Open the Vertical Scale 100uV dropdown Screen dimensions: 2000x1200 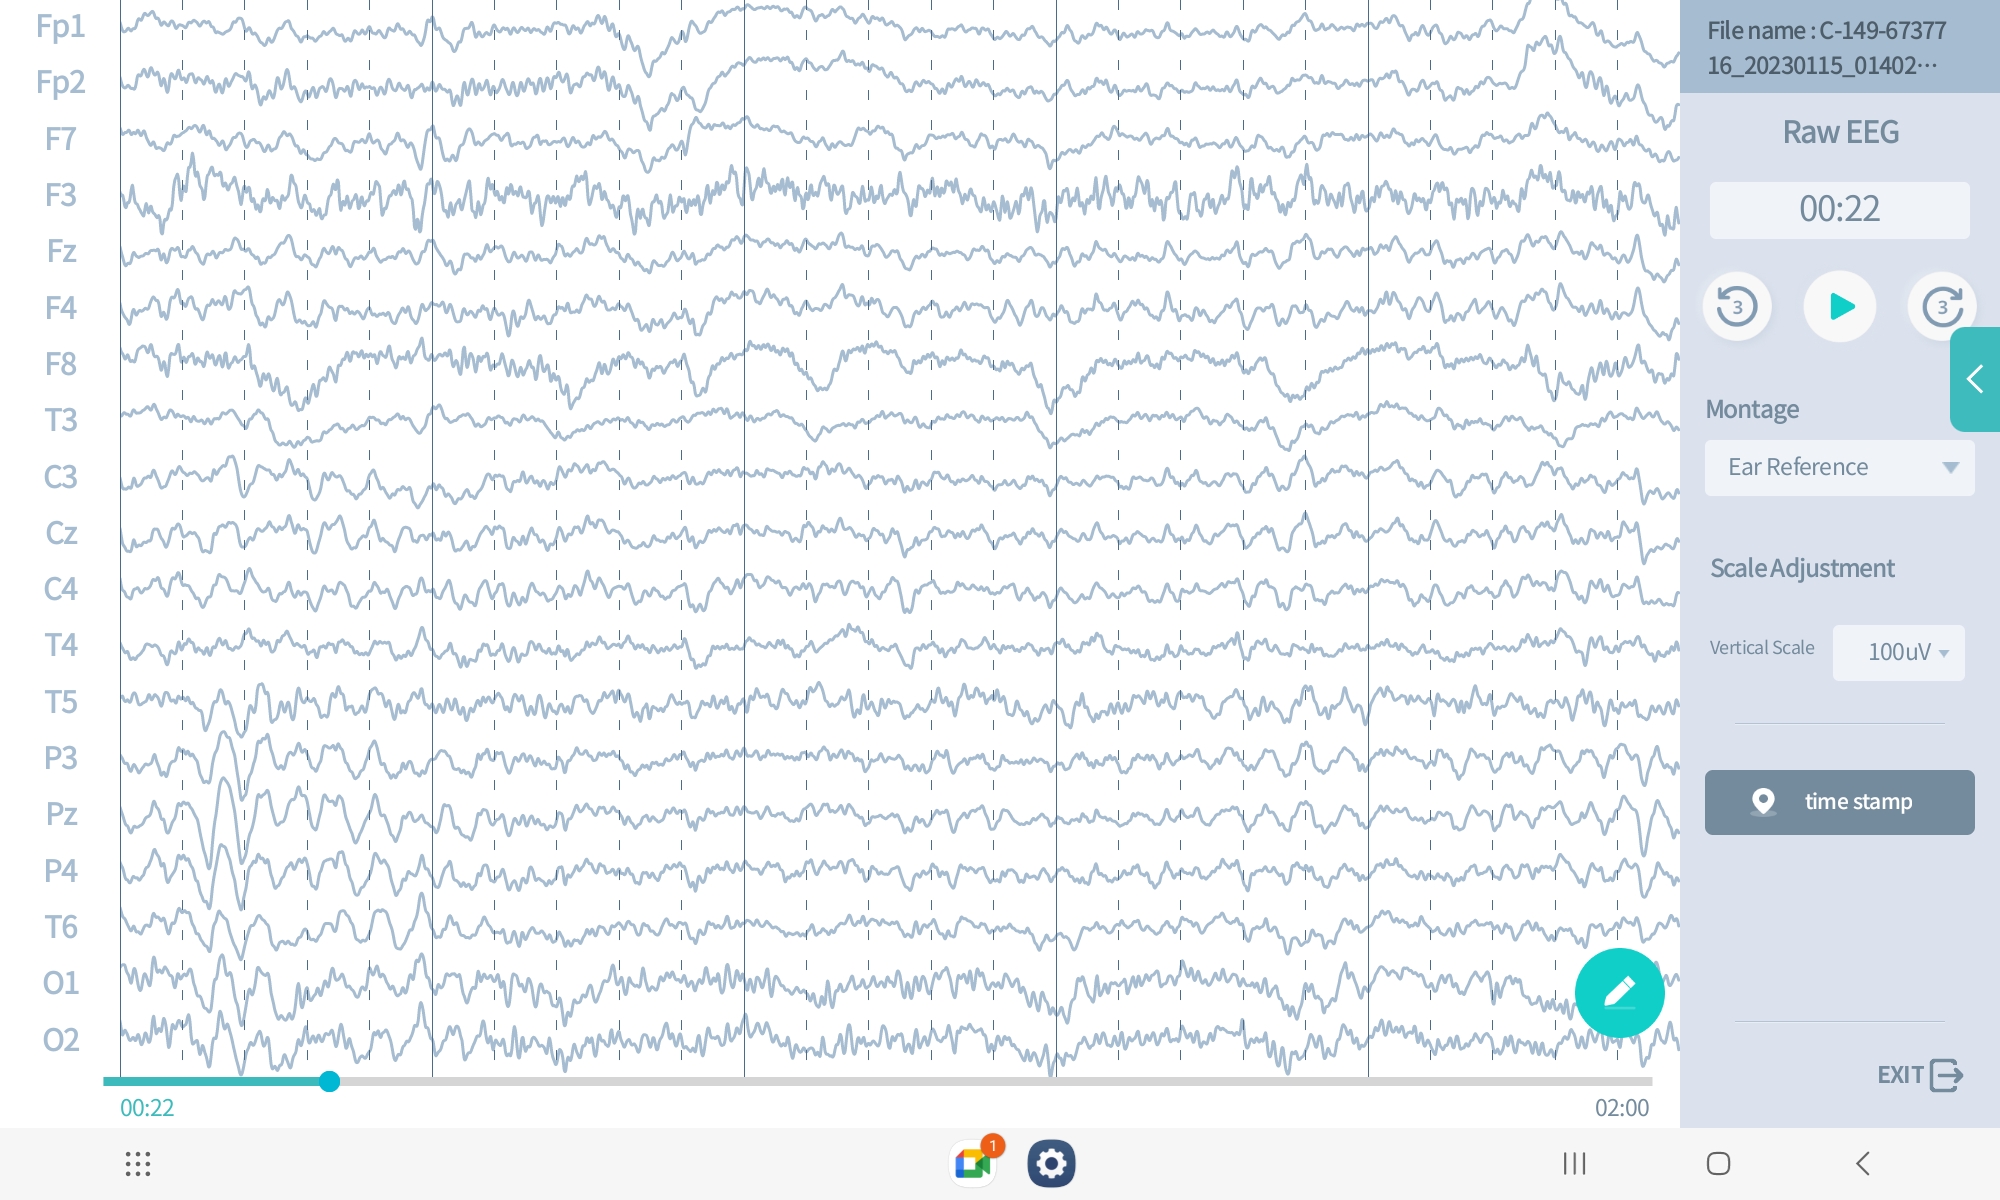1898,652
